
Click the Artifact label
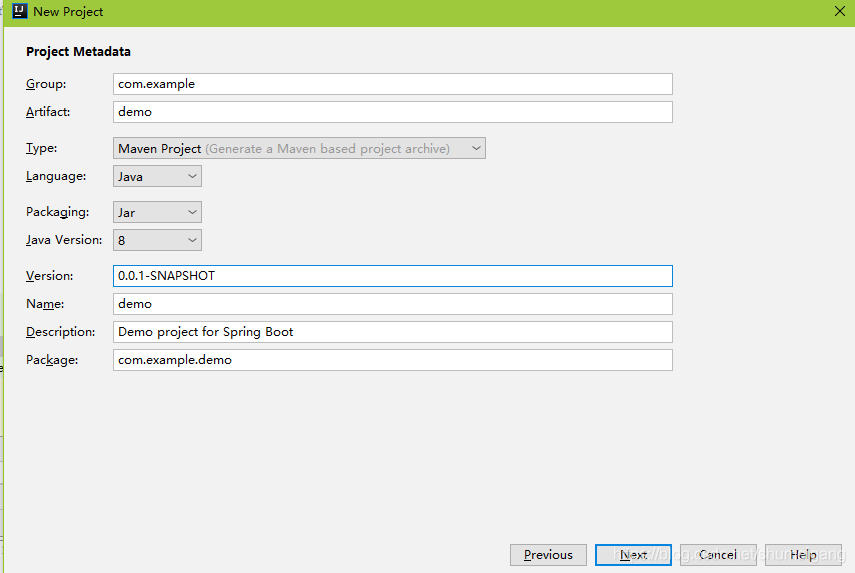pyautogui.click(x=48, y=112)
